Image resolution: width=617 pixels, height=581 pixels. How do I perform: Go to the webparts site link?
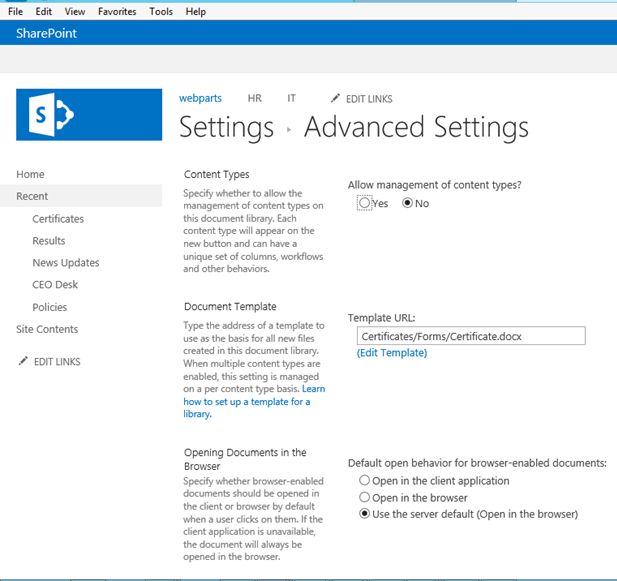200,99
